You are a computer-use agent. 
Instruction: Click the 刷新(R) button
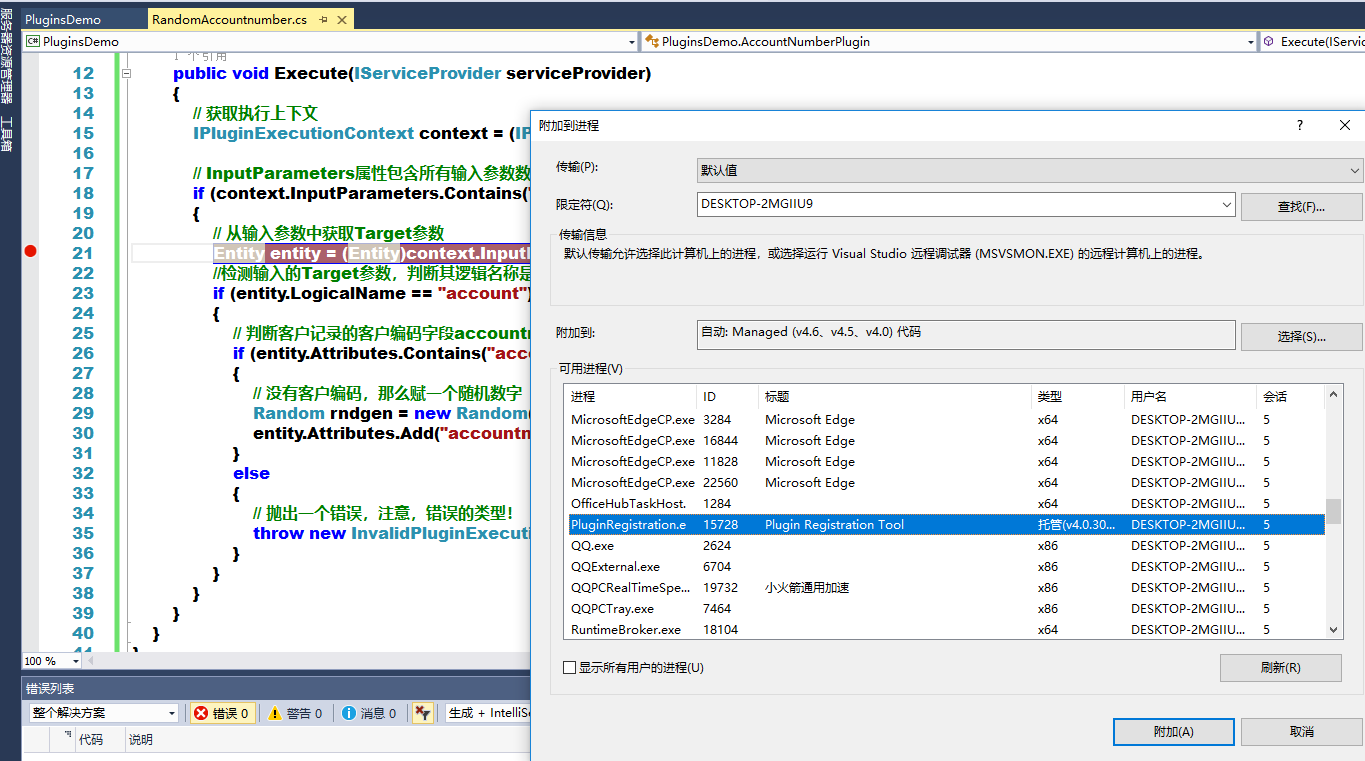click(1281, 668)
